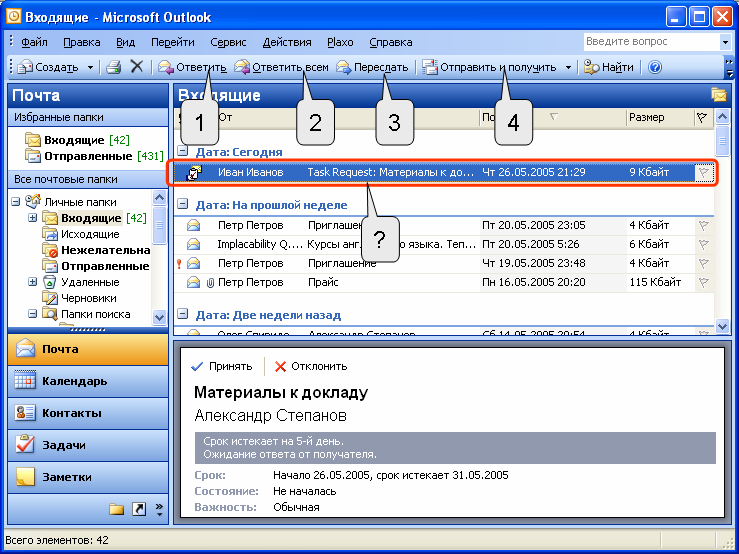Viewport: 739px width, 554px height.
Task: Toggle flag on Иван Иванов message
Action: [704, 173]
